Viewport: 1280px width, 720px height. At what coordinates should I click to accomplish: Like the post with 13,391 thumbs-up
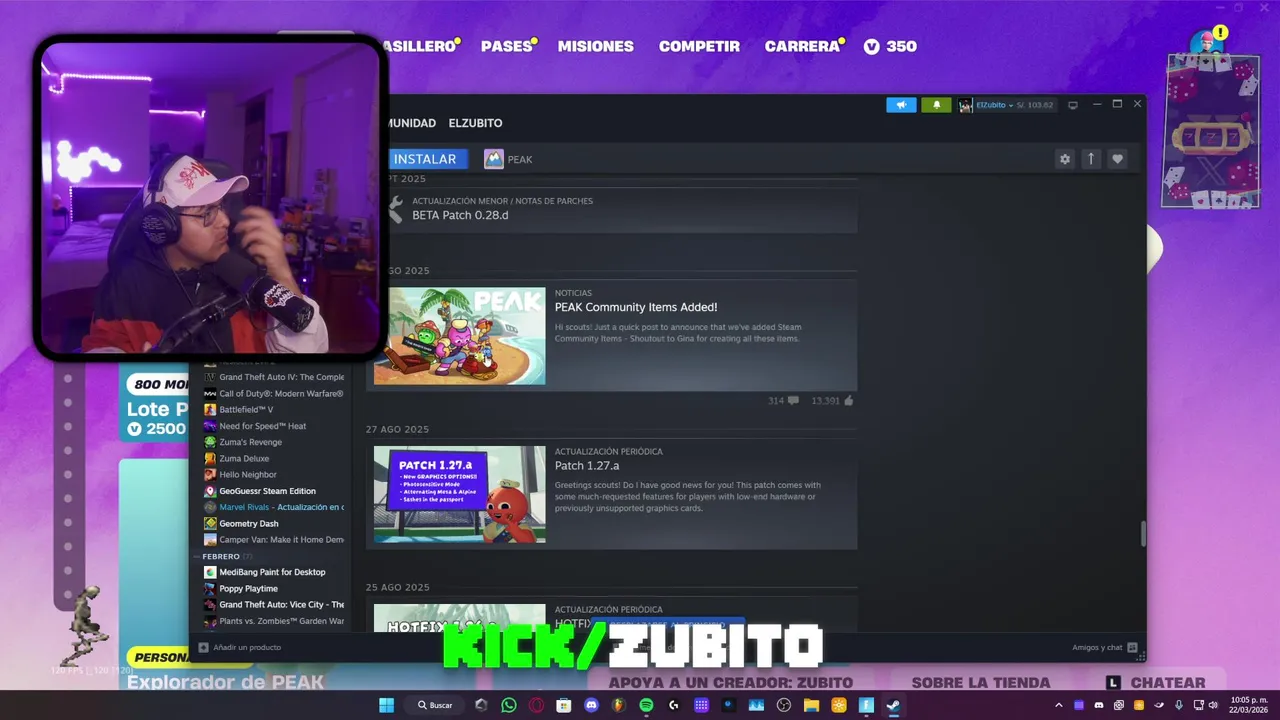848,400
